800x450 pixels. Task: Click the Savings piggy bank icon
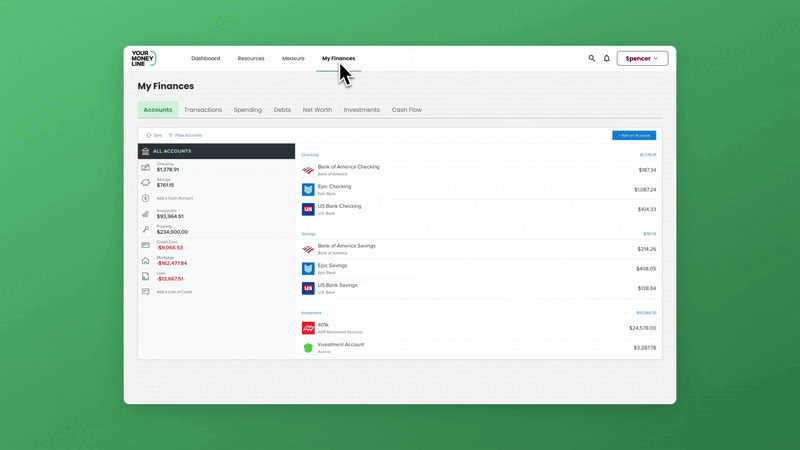(145, 183)
